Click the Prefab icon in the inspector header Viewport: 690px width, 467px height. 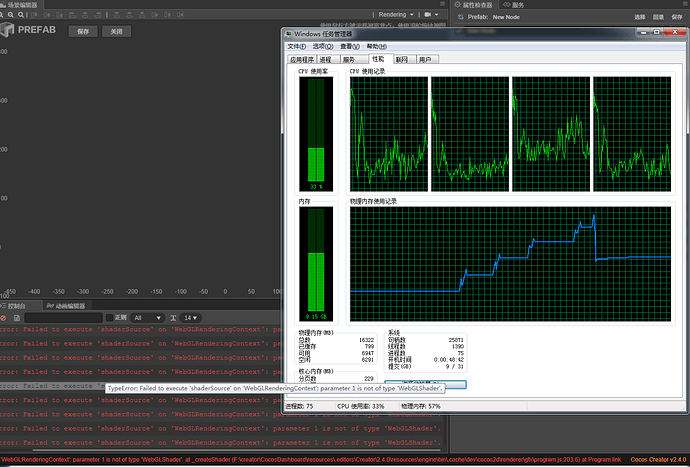pos(461,17)
